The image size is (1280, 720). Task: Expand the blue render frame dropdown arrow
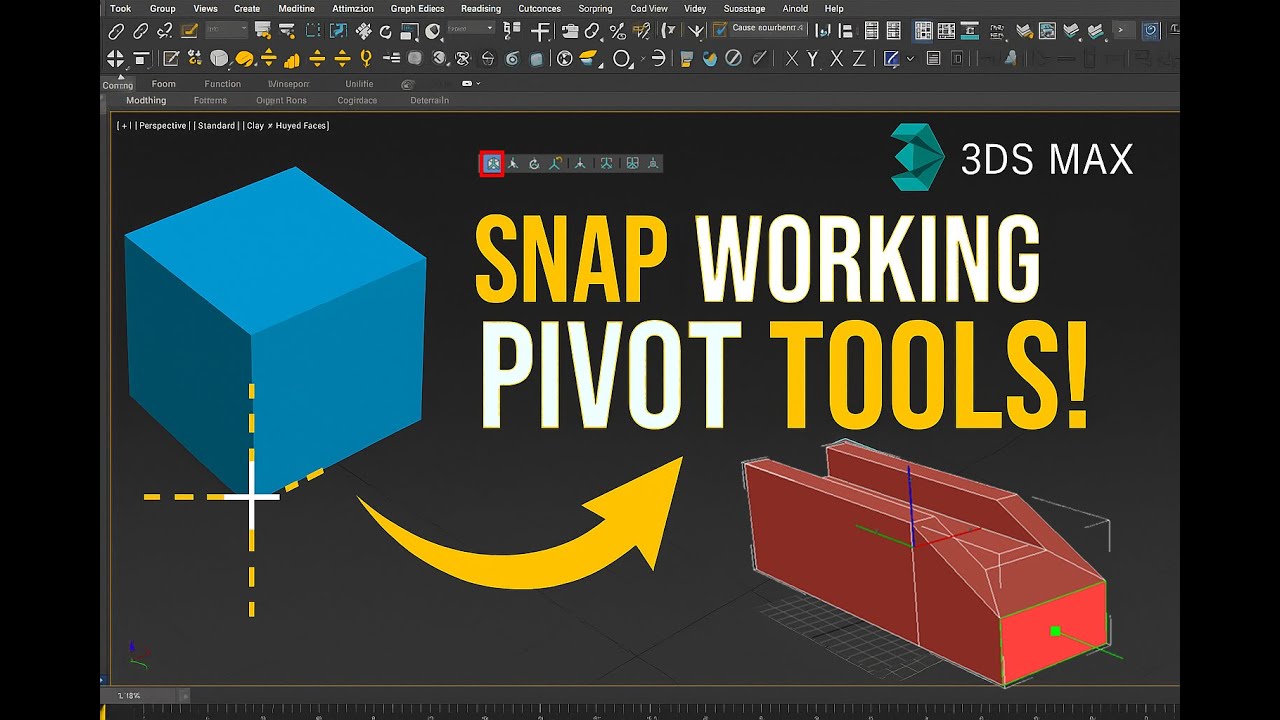[x=910, y=58]
